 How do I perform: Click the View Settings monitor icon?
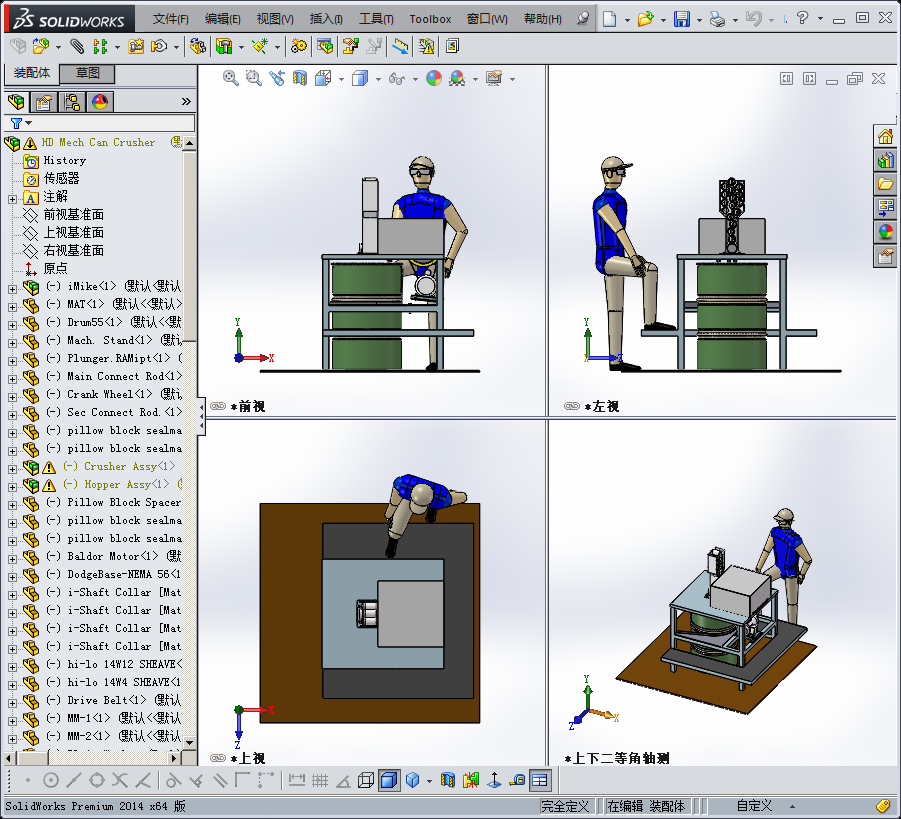(x=494, y=78)
